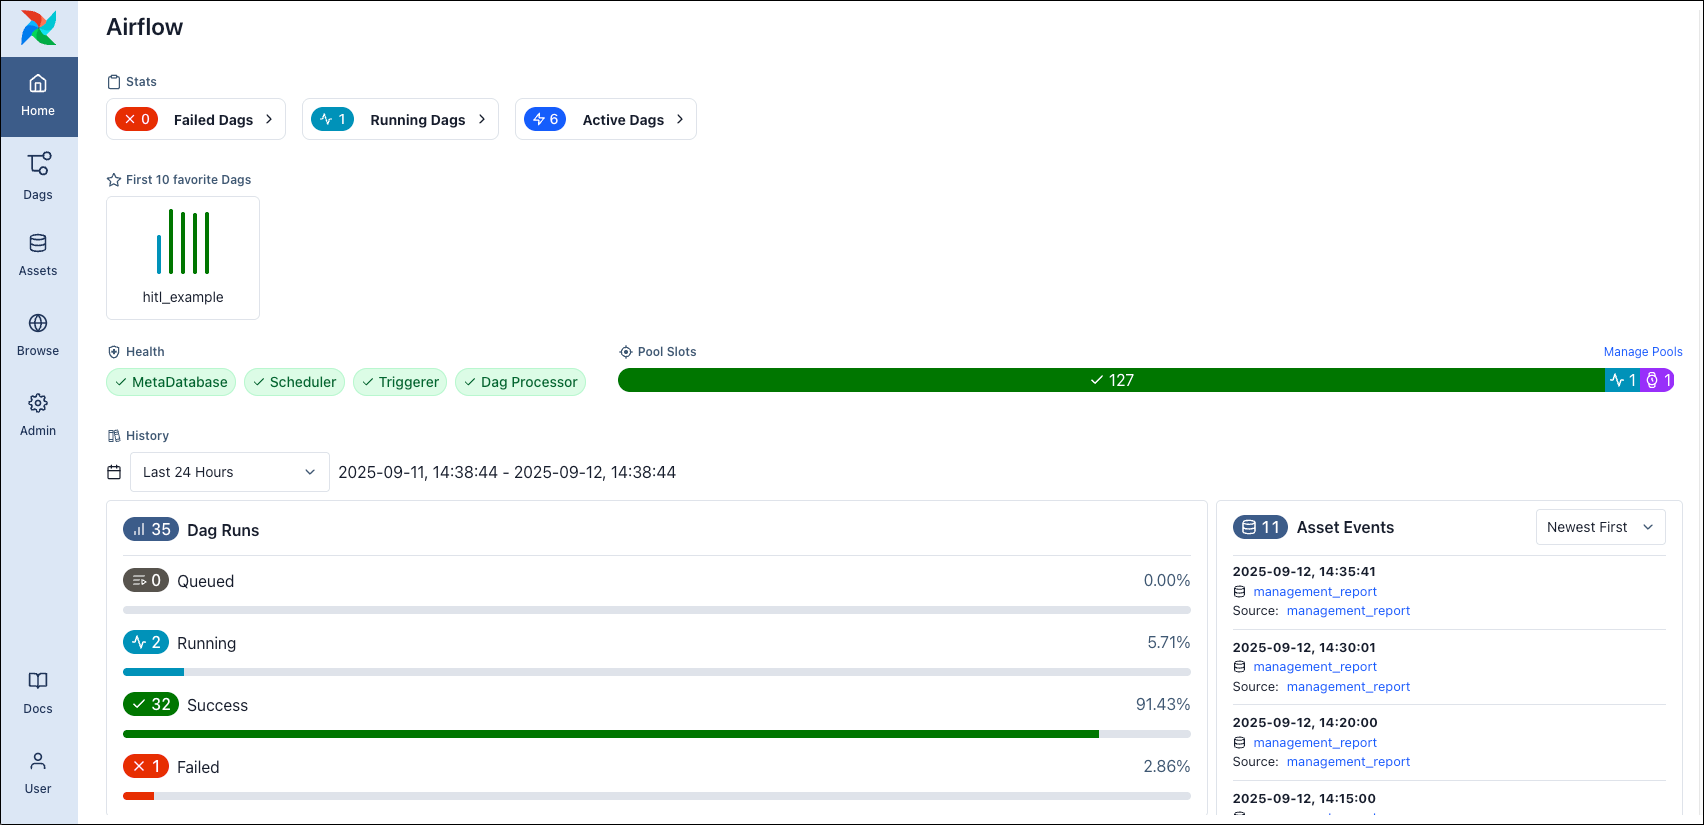Open the Browse globe menu
Screen dimensions: 1704x825
click(x=38, y=335)
